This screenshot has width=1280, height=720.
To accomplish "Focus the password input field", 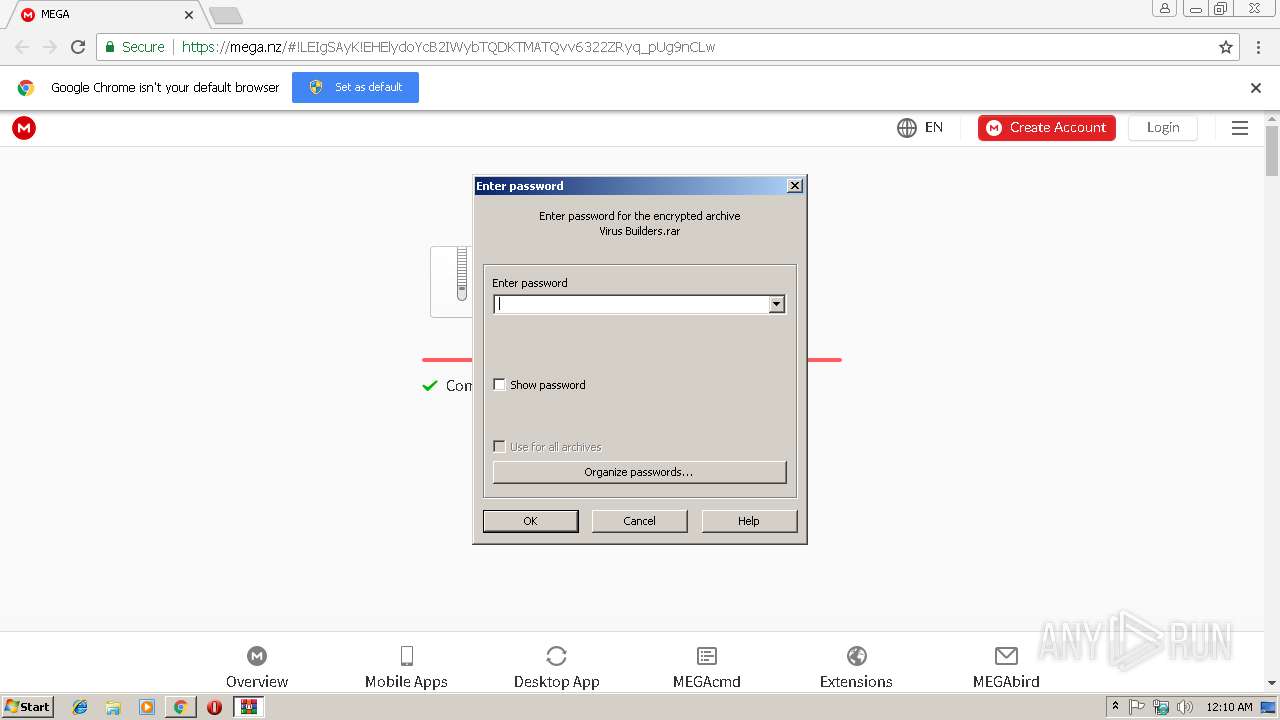I will point(631,304).
